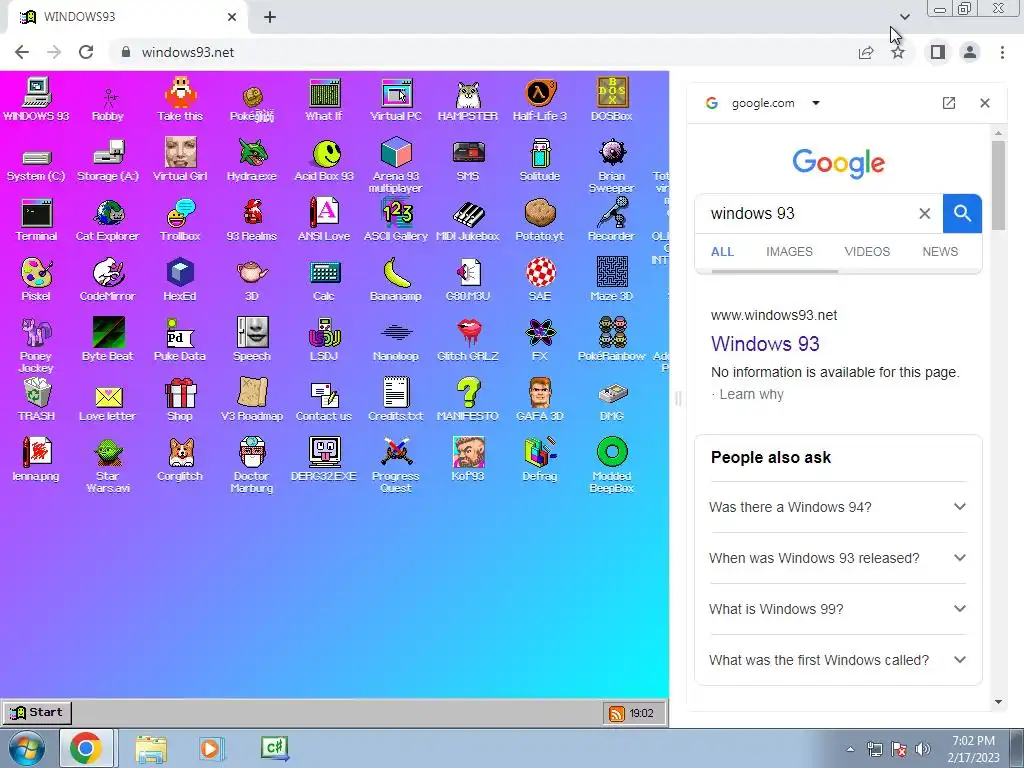The image size is (1024, 768).
Task: Open side panel page in new tab
Action: (x=948, y=103)
